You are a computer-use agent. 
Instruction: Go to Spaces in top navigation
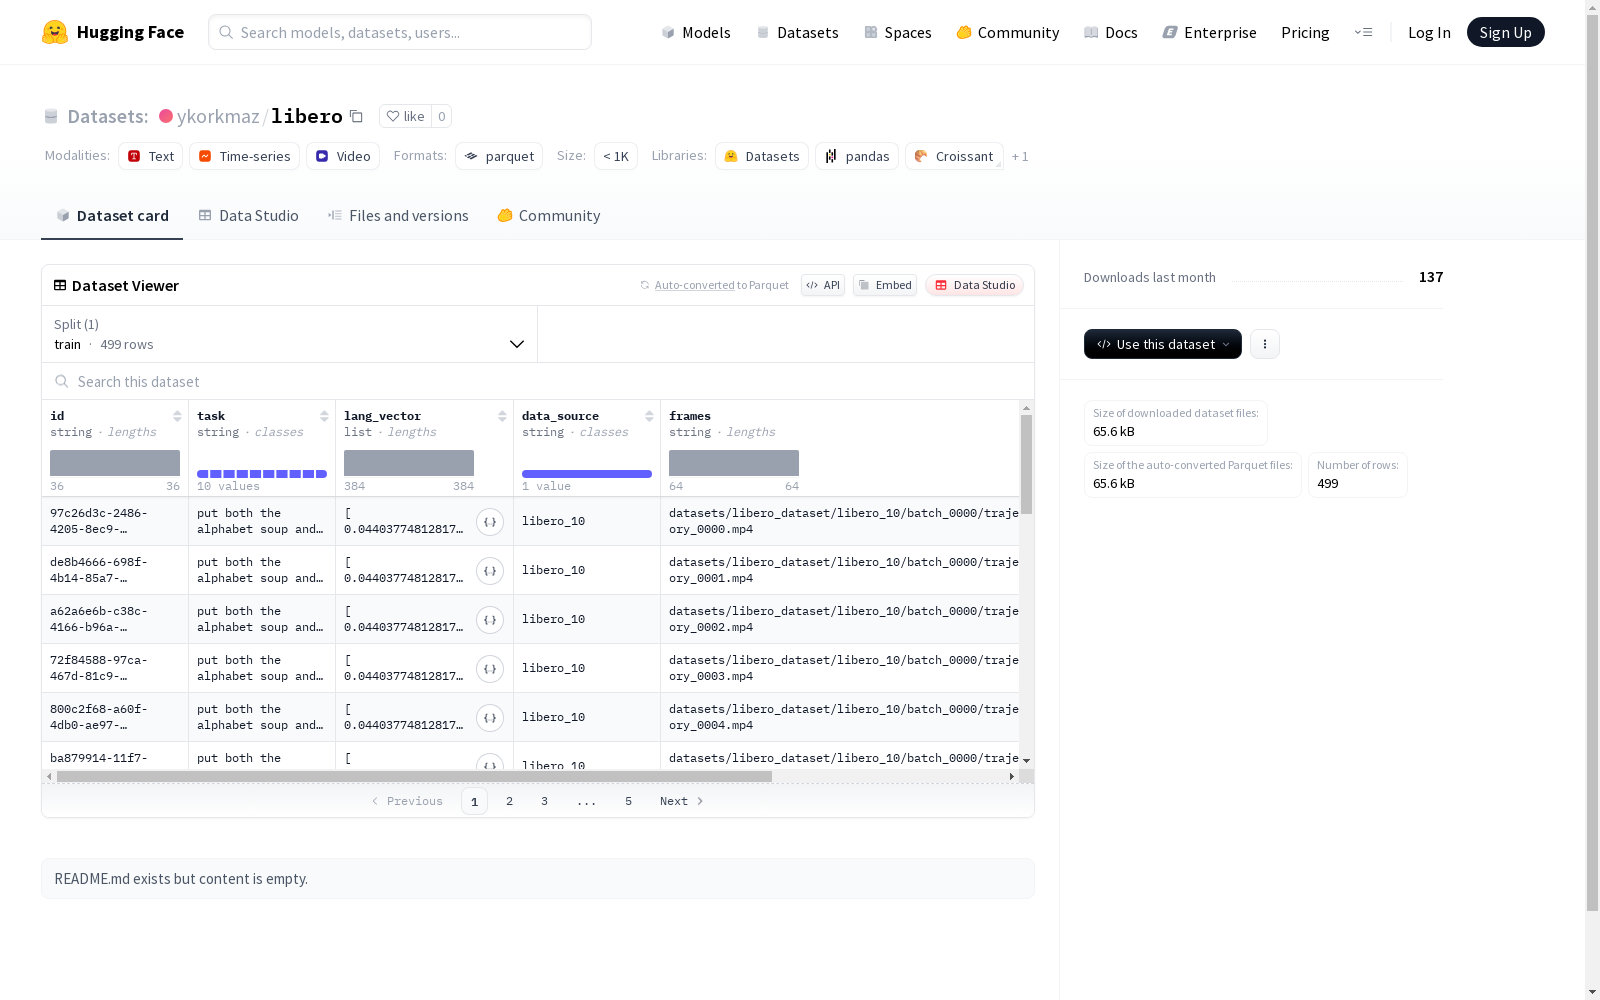898,32
